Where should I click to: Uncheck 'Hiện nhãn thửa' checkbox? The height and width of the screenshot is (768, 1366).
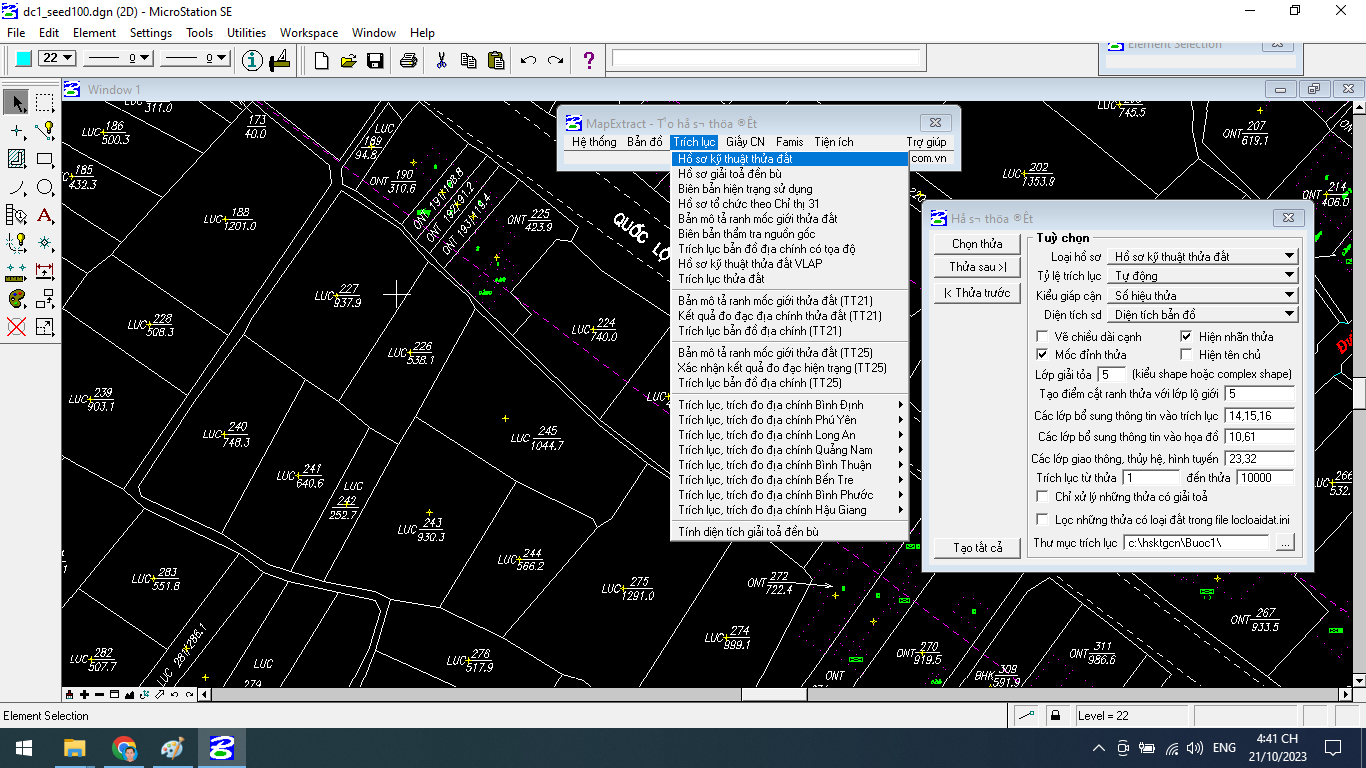pos(1186,337)
